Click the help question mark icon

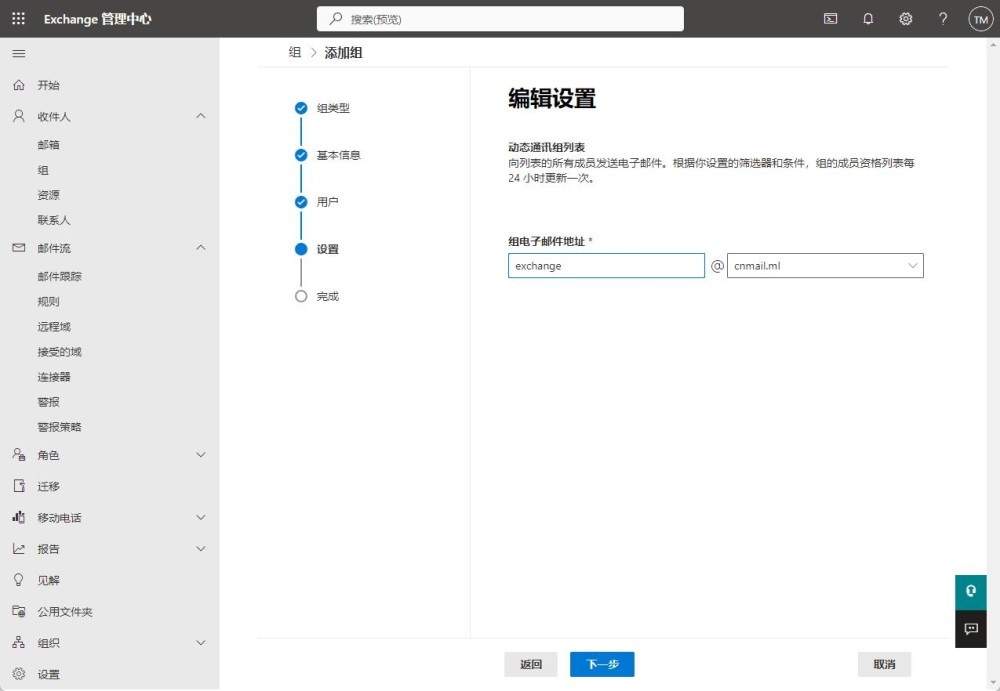coord(943,19)
